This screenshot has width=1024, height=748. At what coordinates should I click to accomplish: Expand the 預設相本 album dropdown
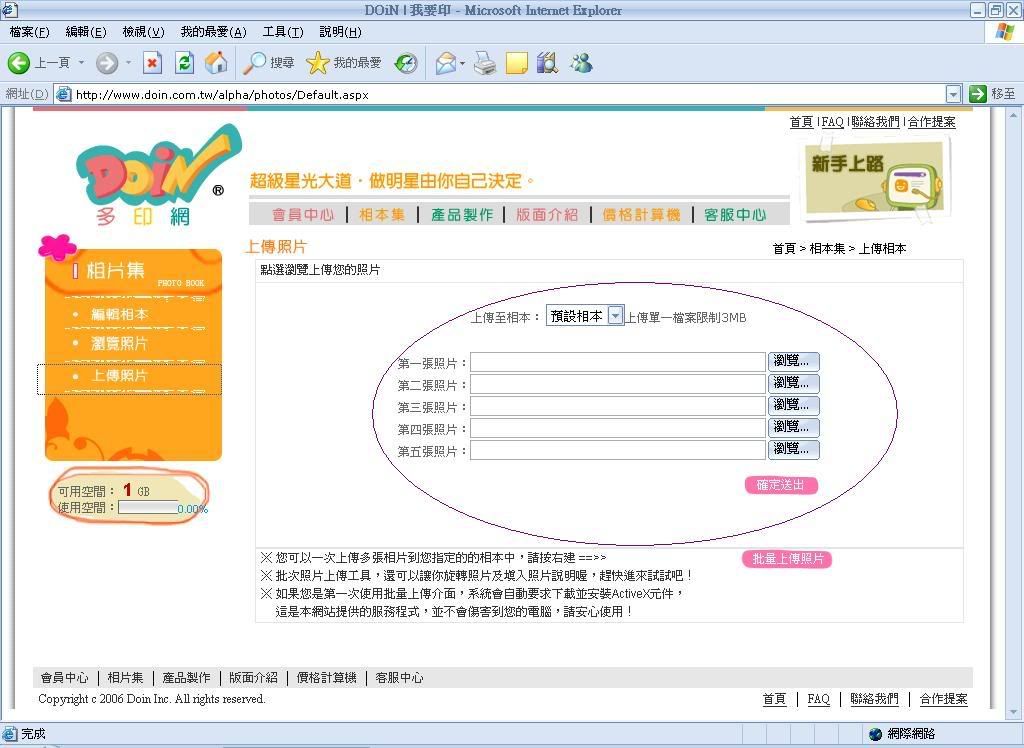[615, 316]
